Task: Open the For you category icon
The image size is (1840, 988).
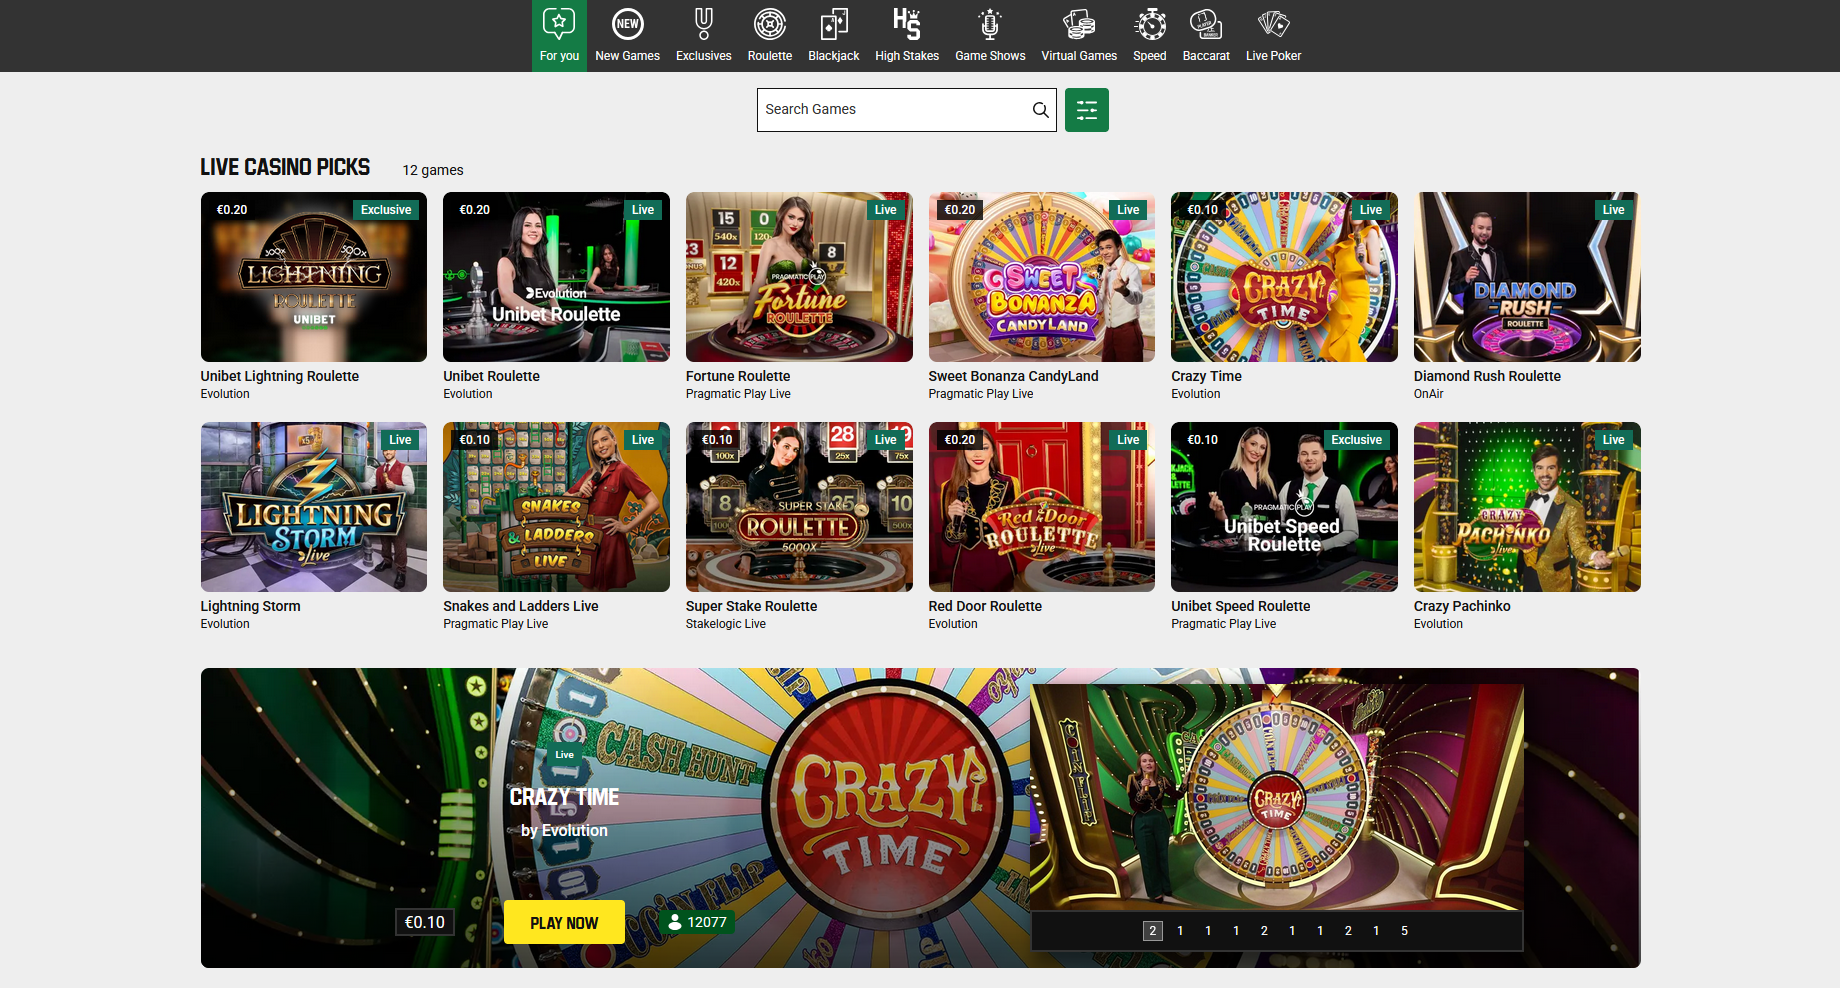Action: coord(559,24)
